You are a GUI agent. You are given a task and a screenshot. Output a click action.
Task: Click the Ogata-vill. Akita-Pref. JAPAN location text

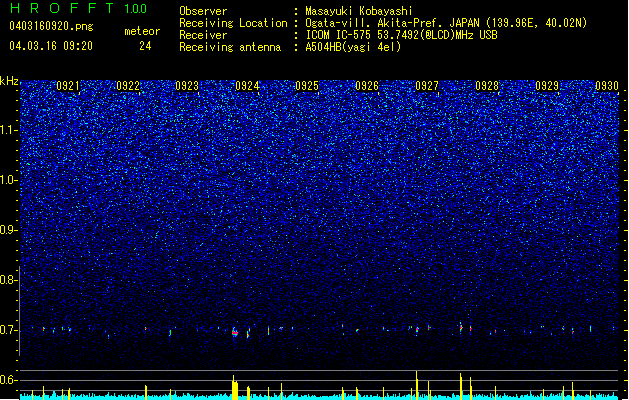click(x=392, y=23)
